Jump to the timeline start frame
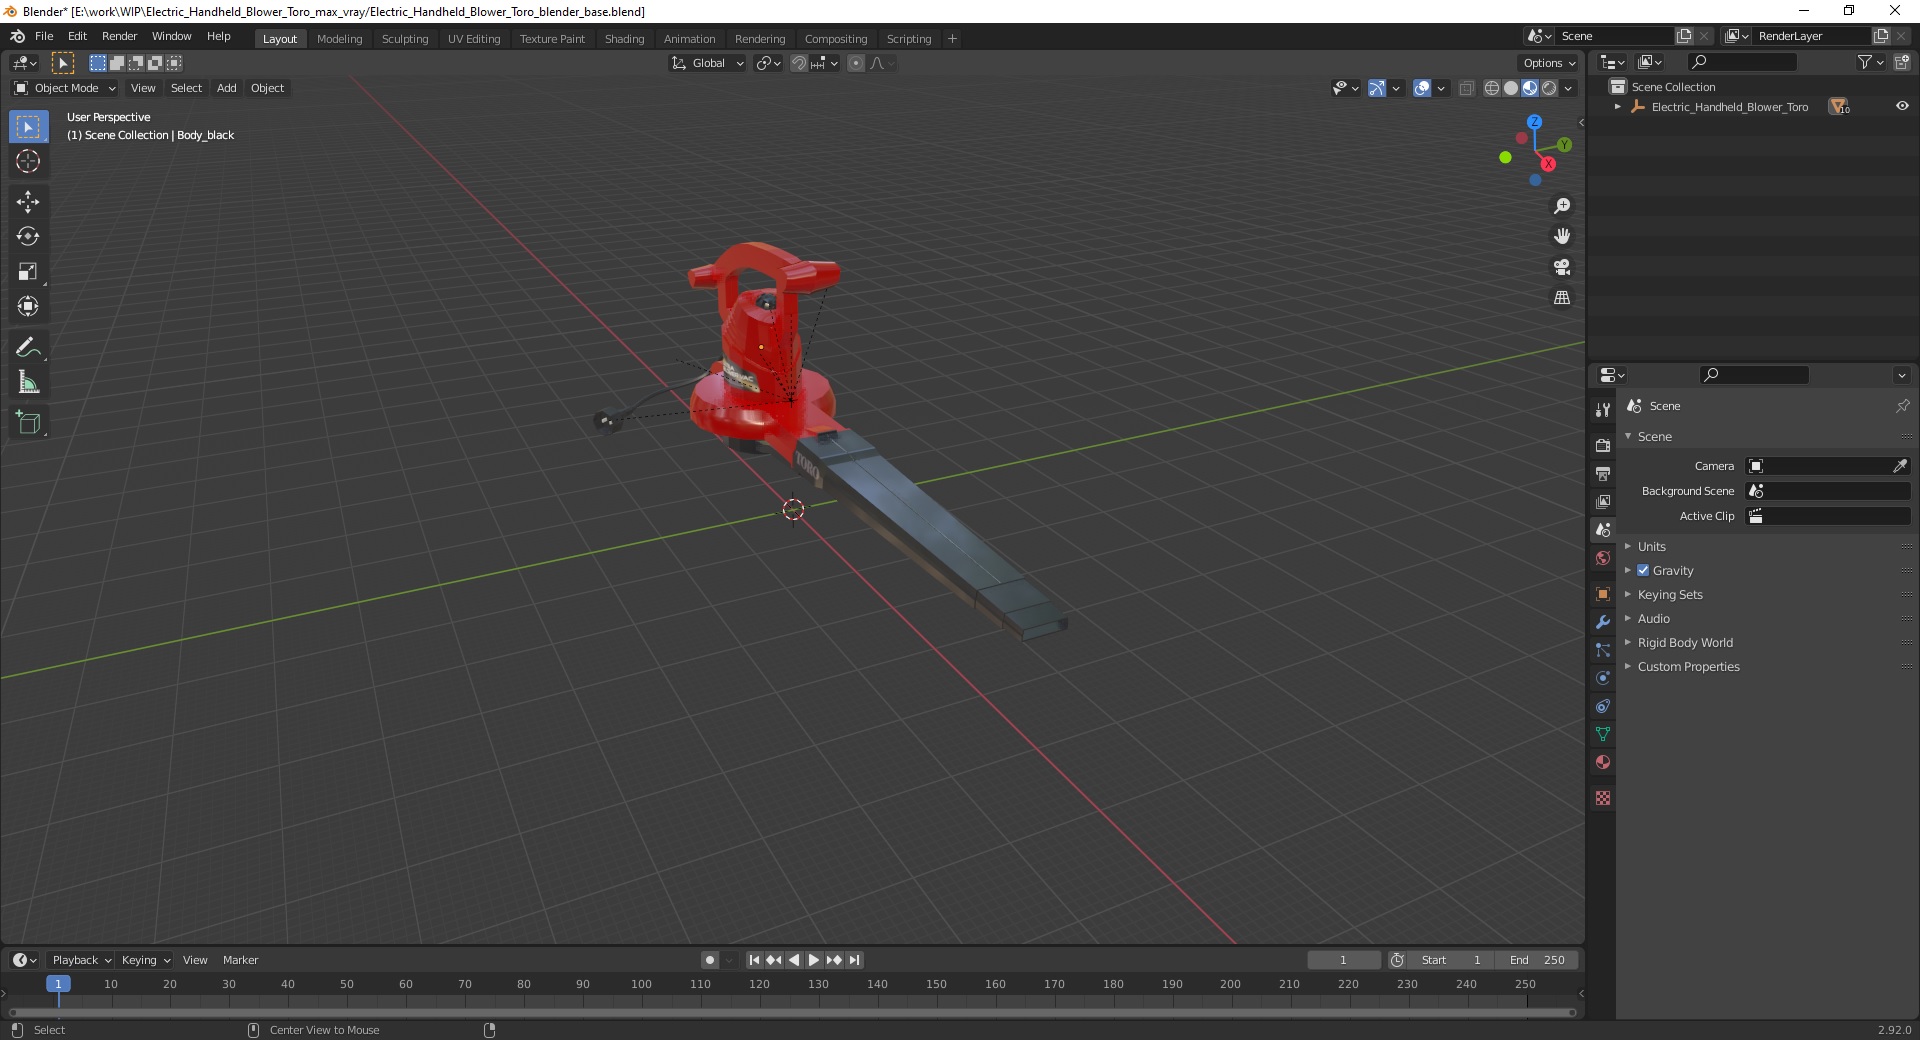This screenshot has height=1040, width=1920. 754,960
